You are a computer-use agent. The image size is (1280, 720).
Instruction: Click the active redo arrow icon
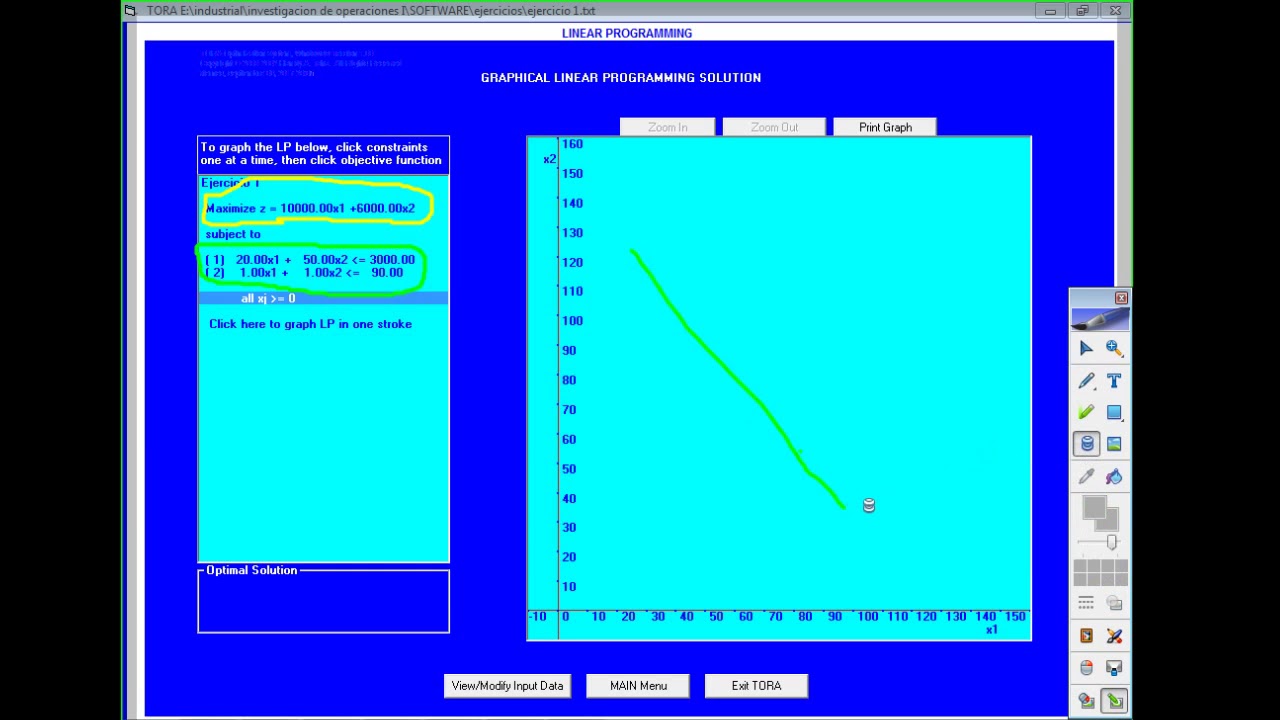pyautogui.click(x=1114, y=701)
